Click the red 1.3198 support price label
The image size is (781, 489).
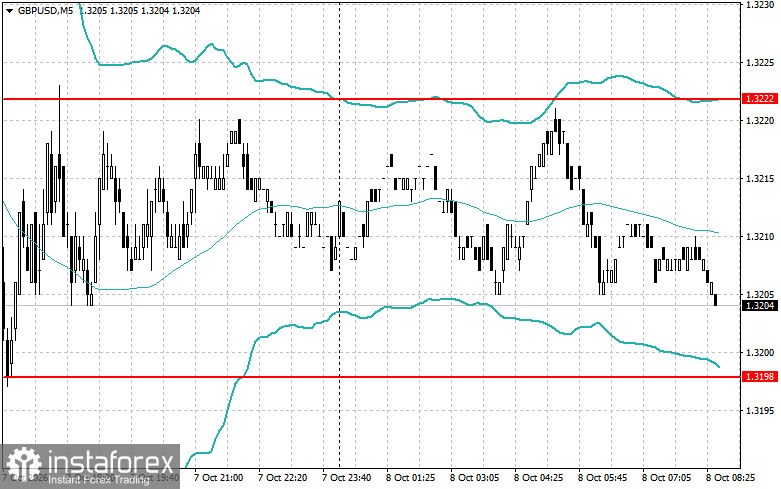(760, 376)
